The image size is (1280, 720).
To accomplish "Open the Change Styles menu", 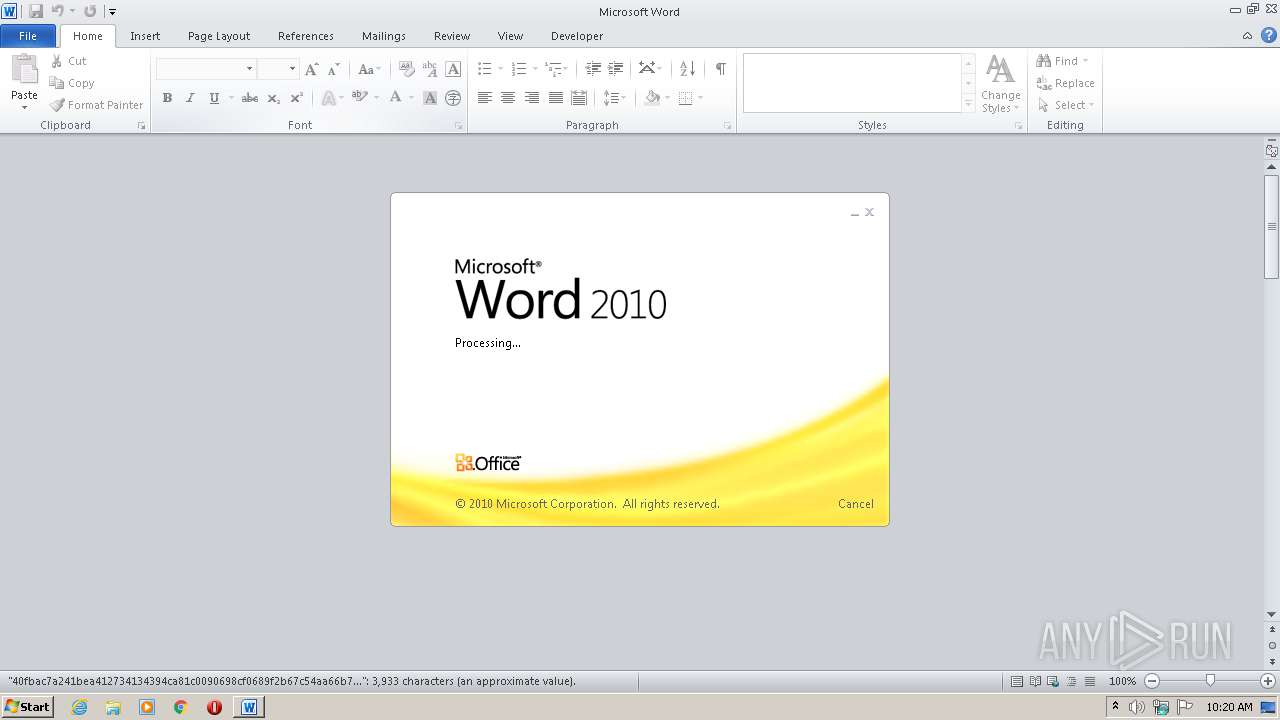I will (1000, 84).
